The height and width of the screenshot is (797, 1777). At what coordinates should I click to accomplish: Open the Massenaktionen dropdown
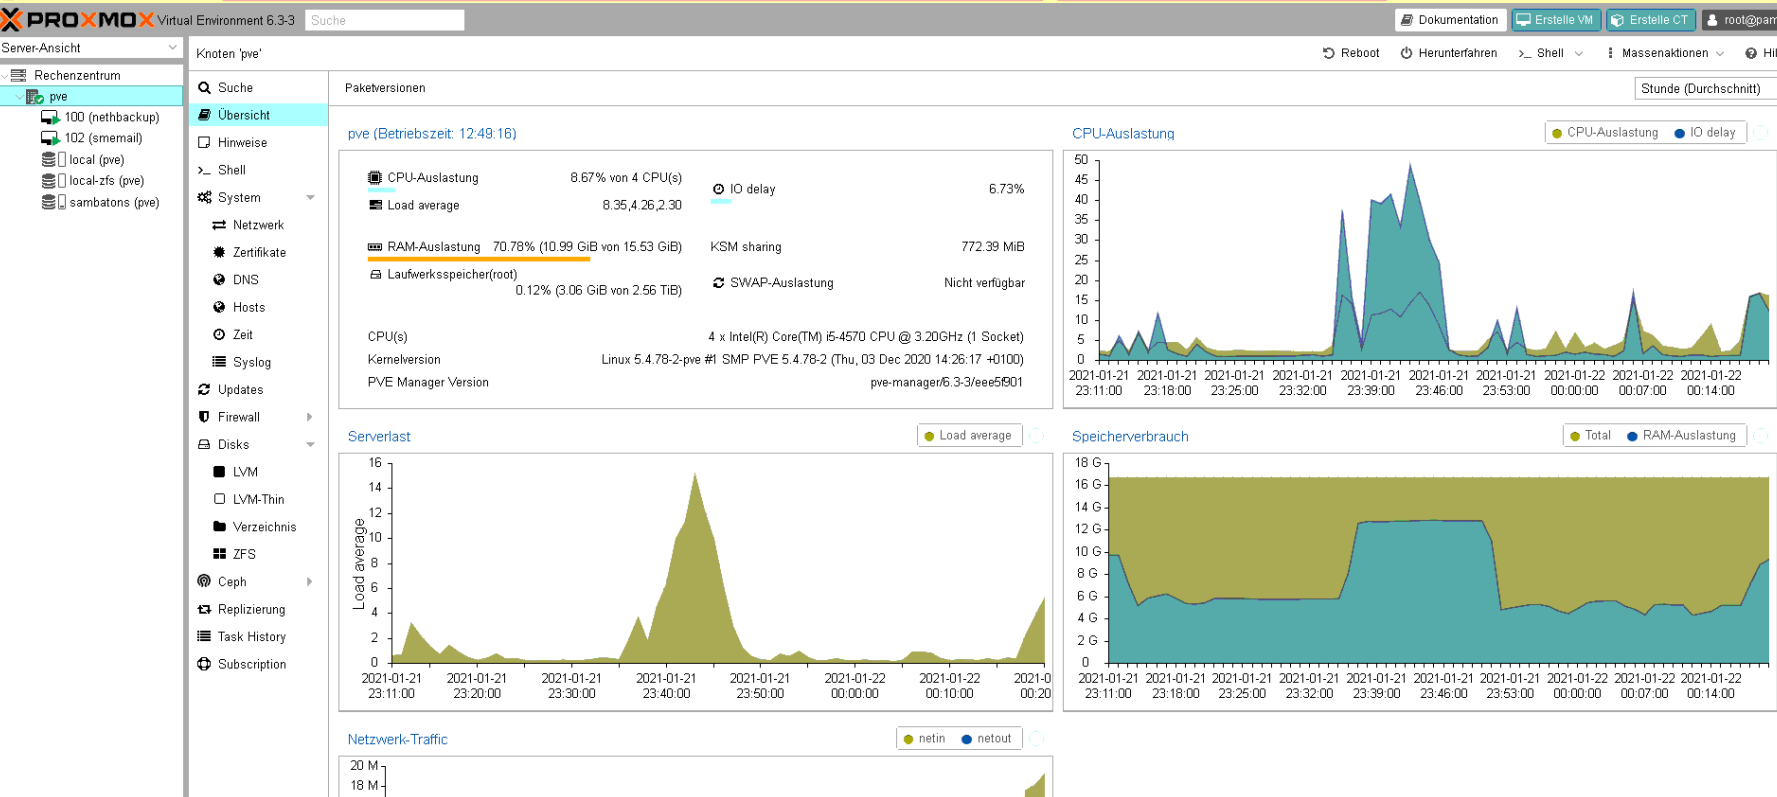(x=1665, y=53)
